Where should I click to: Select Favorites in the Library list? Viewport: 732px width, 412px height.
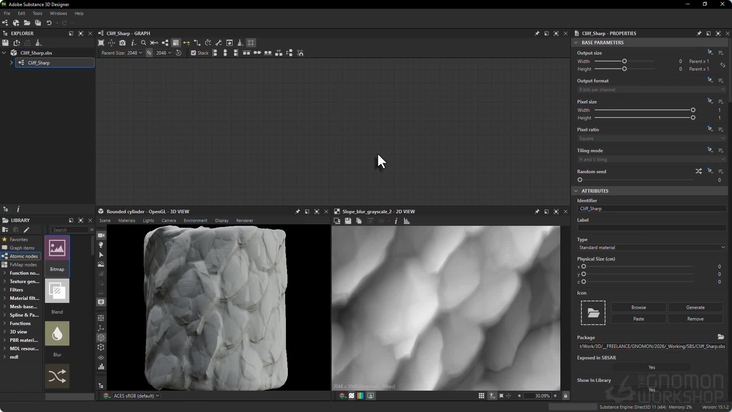coord(19,239)
